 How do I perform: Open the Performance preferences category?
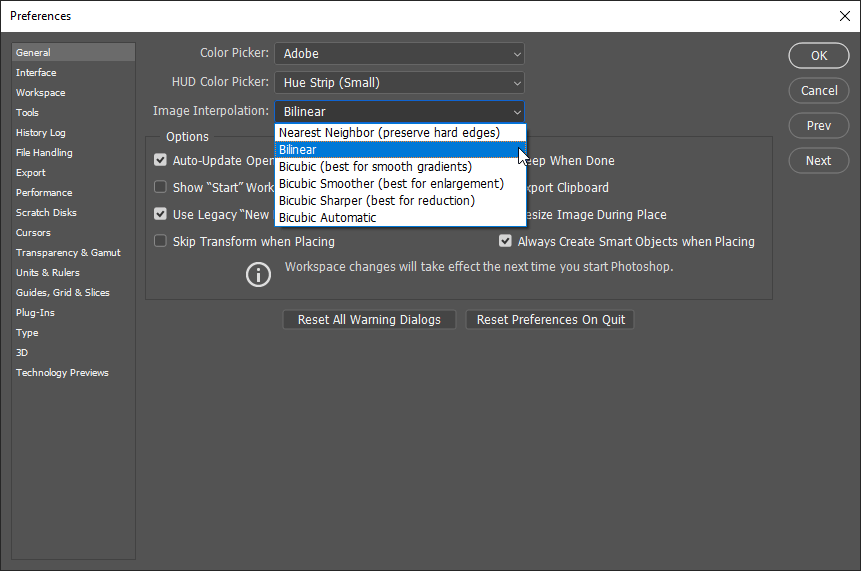point(44,192)
